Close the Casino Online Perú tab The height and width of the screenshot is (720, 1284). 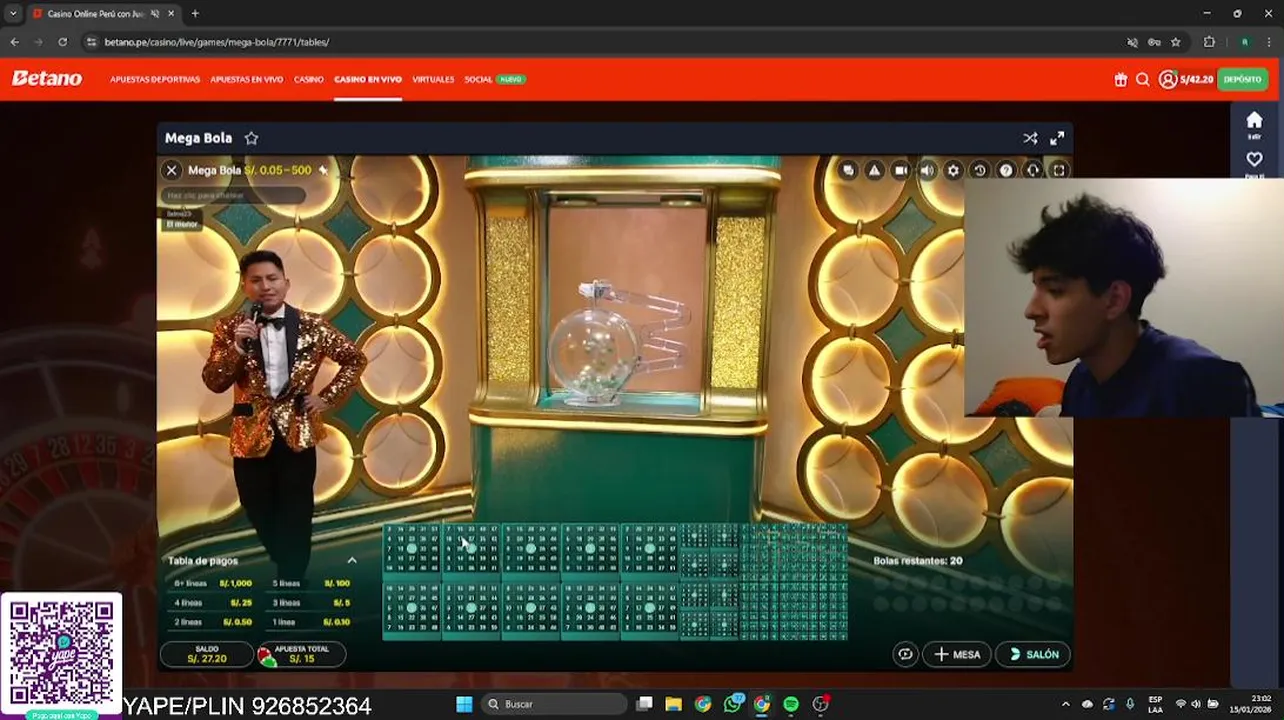(171, 14)
